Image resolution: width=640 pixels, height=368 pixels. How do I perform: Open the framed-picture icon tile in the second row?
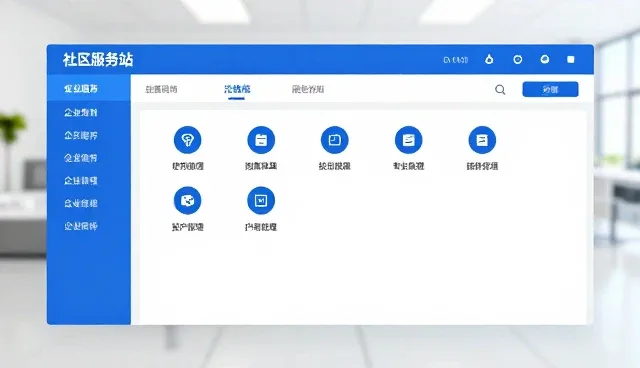click(x=261, y=200)
